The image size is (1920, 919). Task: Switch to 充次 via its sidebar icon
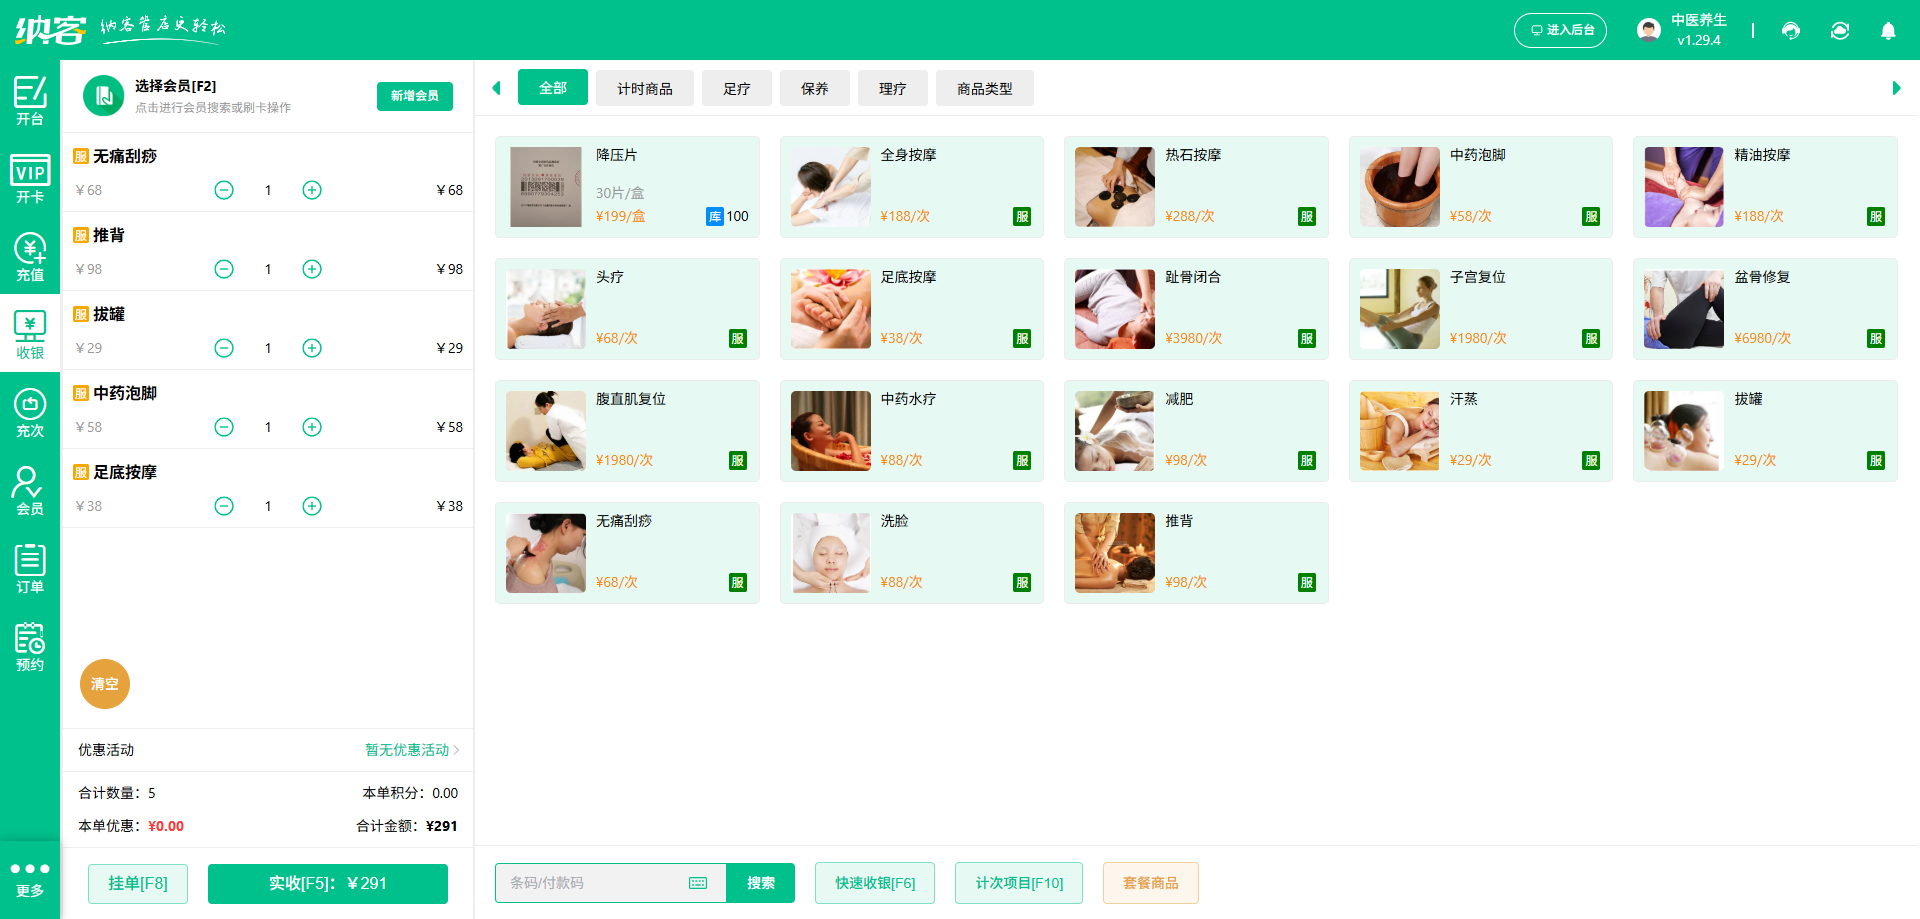tap(30, 411)
